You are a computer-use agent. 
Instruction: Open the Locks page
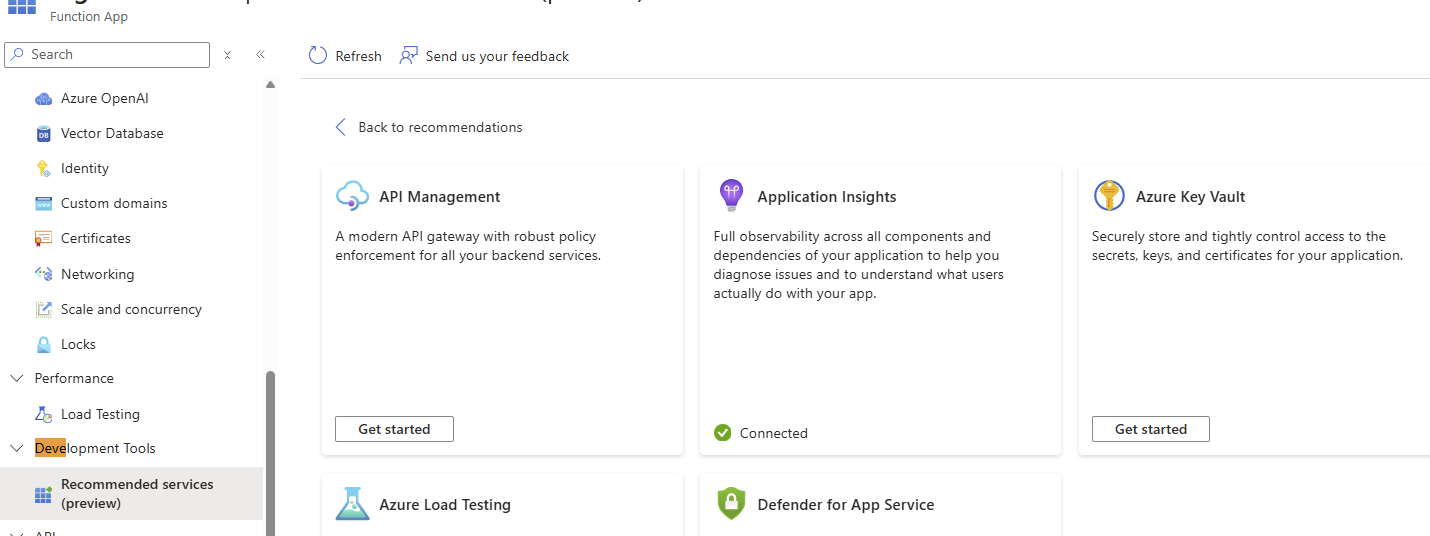[78, 344]
